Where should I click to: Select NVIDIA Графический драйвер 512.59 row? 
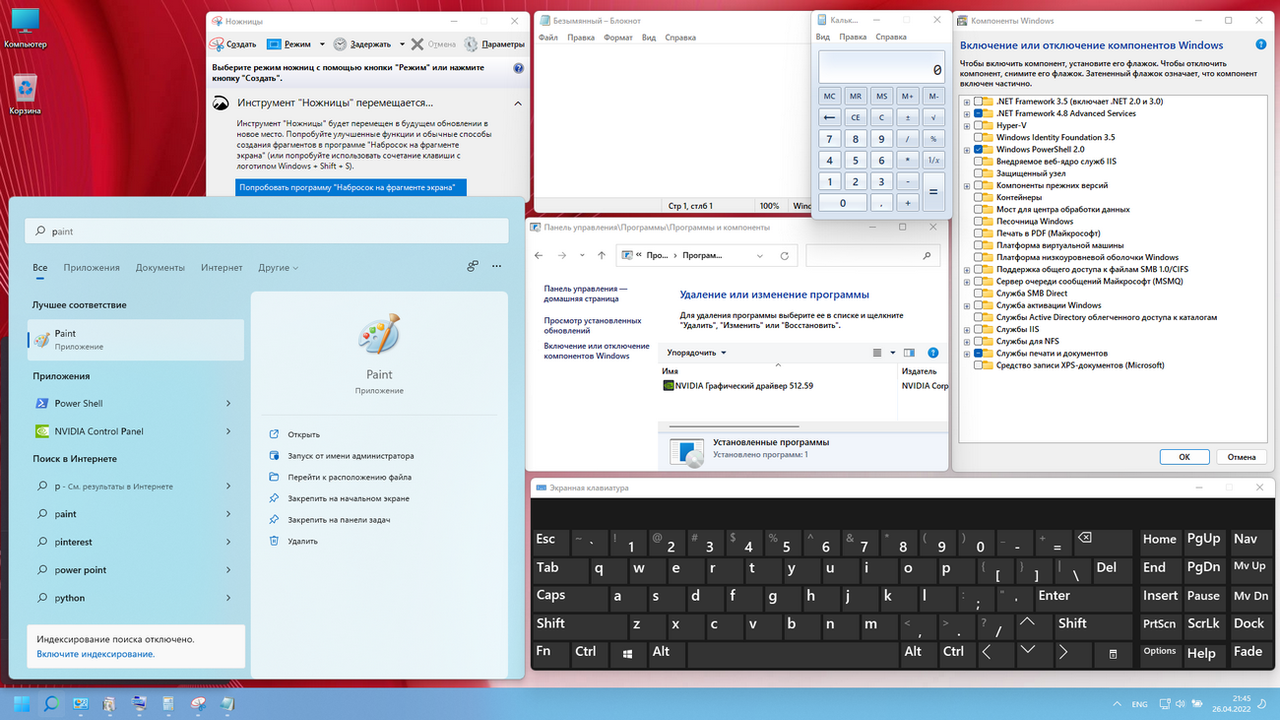tap(738, 385)
